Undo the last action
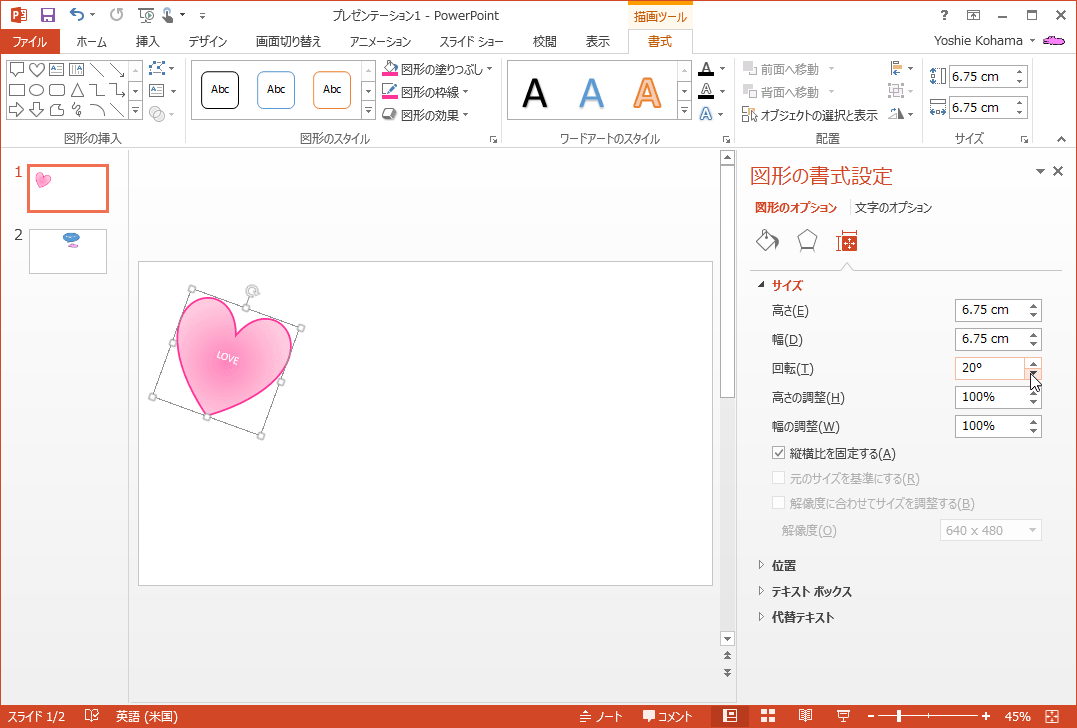Image resolution: width=1077 pixels, height=728 pixels. [x=77, y=14]
